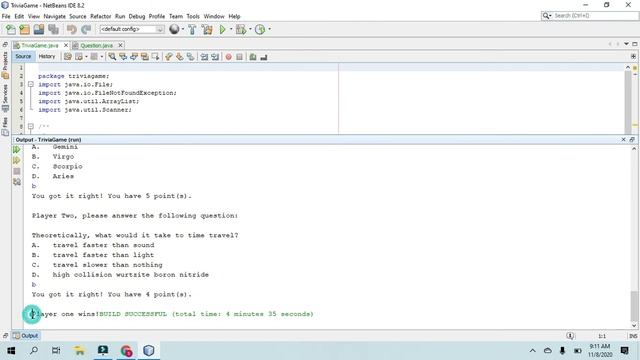Close the Question.java tab
640x360 pixels.
120,45
